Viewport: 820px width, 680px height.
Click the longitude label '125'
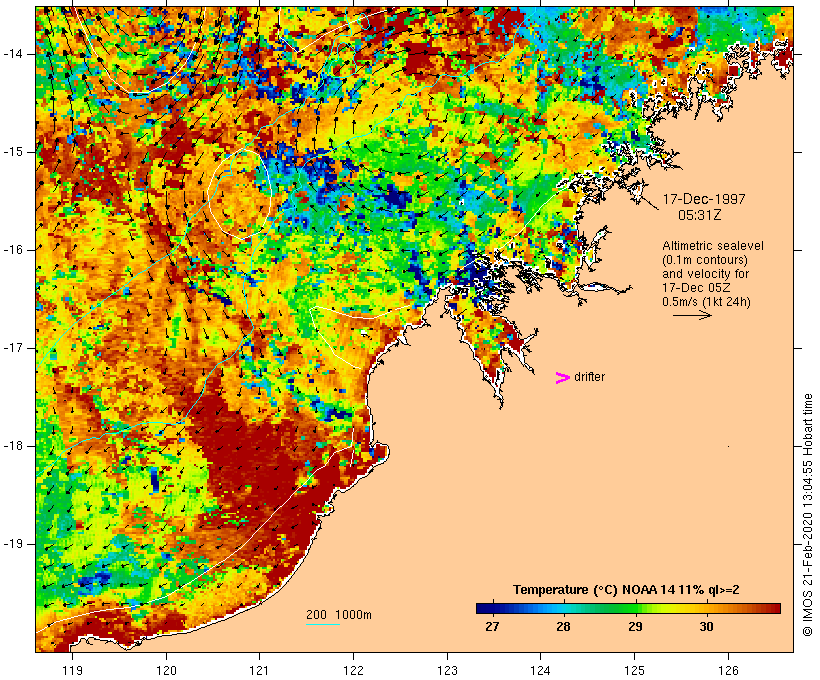click(x=635, y=670)
